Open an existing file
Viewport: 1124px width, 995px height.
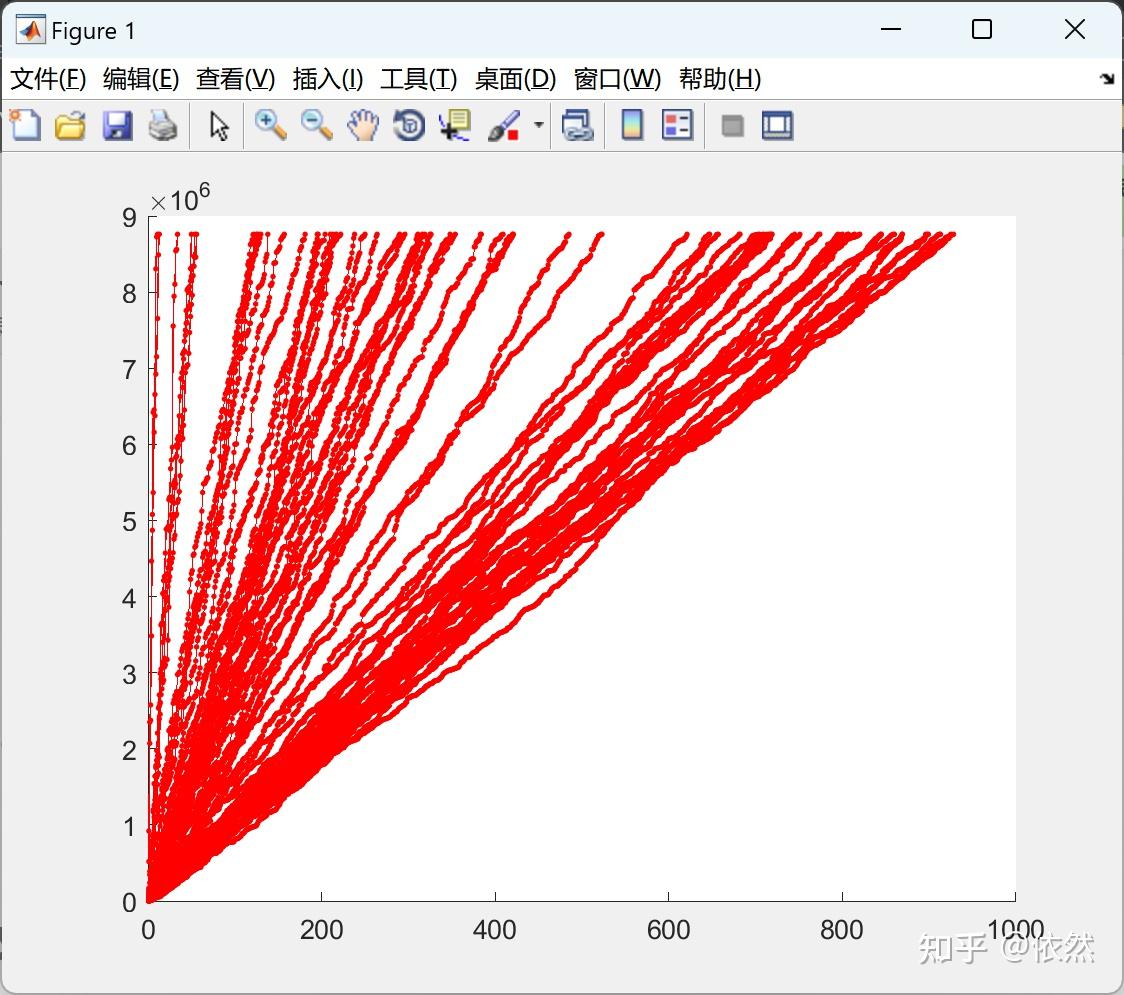click(70, 125)
